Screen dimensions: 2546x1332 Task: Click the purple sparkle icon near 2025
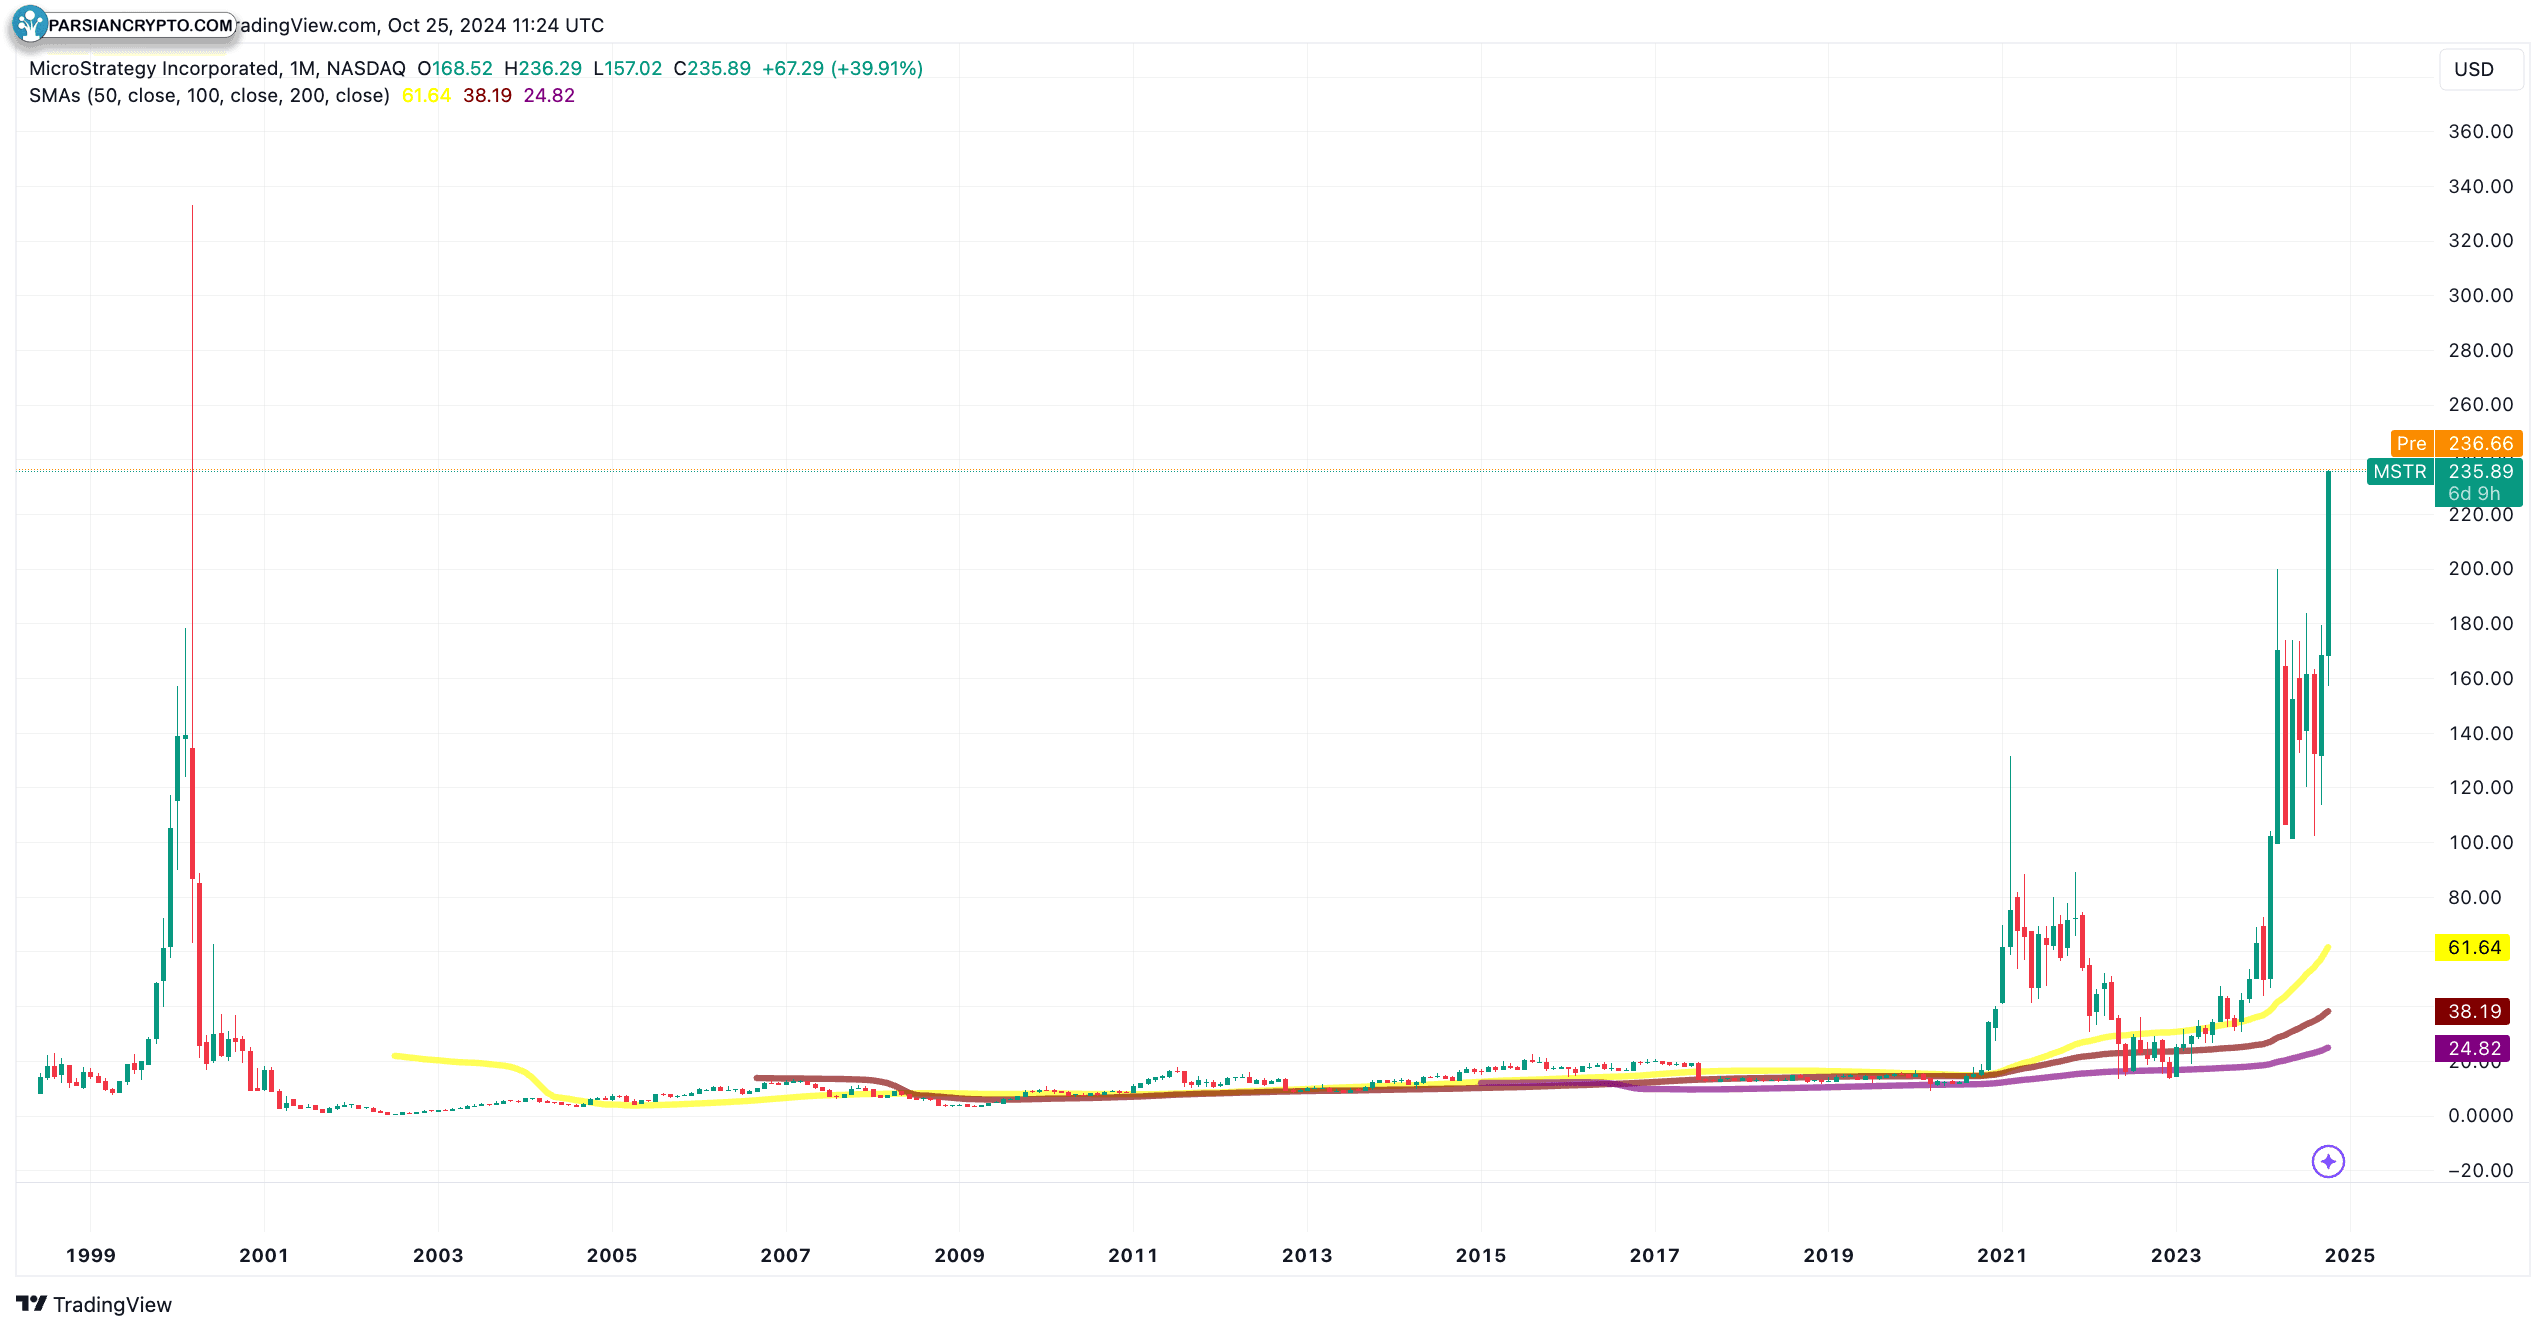point(2328,1161)
